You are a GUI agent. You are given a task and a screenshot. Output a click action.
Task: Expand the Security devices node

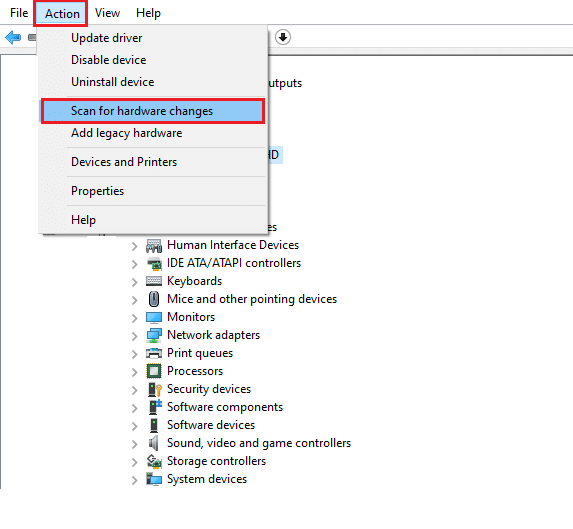coord(134,390)
